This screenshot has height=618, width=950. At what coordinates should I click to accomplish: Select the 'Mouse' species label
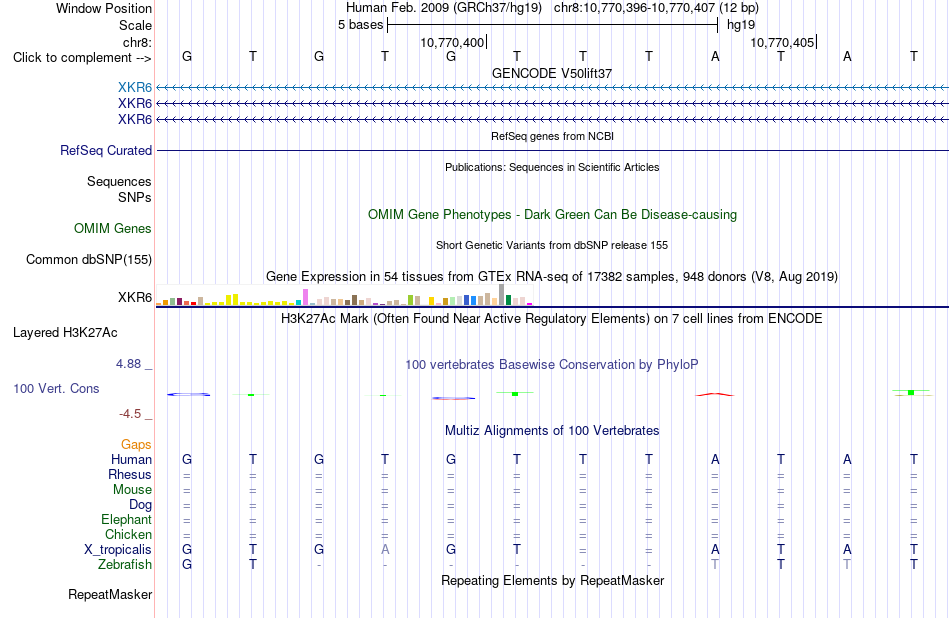132,490
